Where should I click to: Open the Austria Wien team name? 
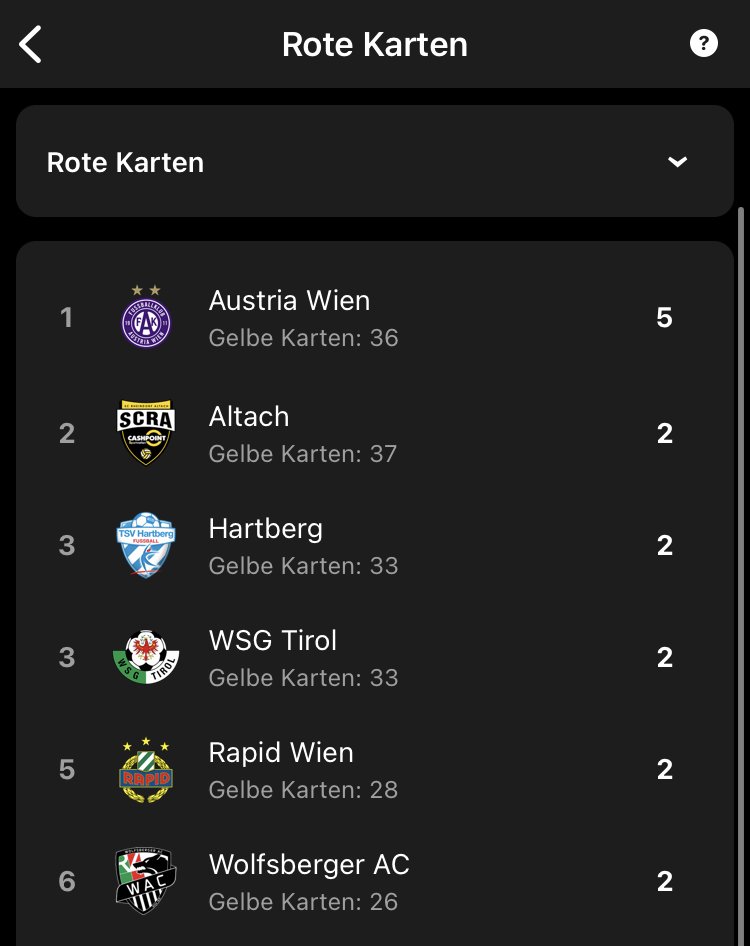(289, 300)
